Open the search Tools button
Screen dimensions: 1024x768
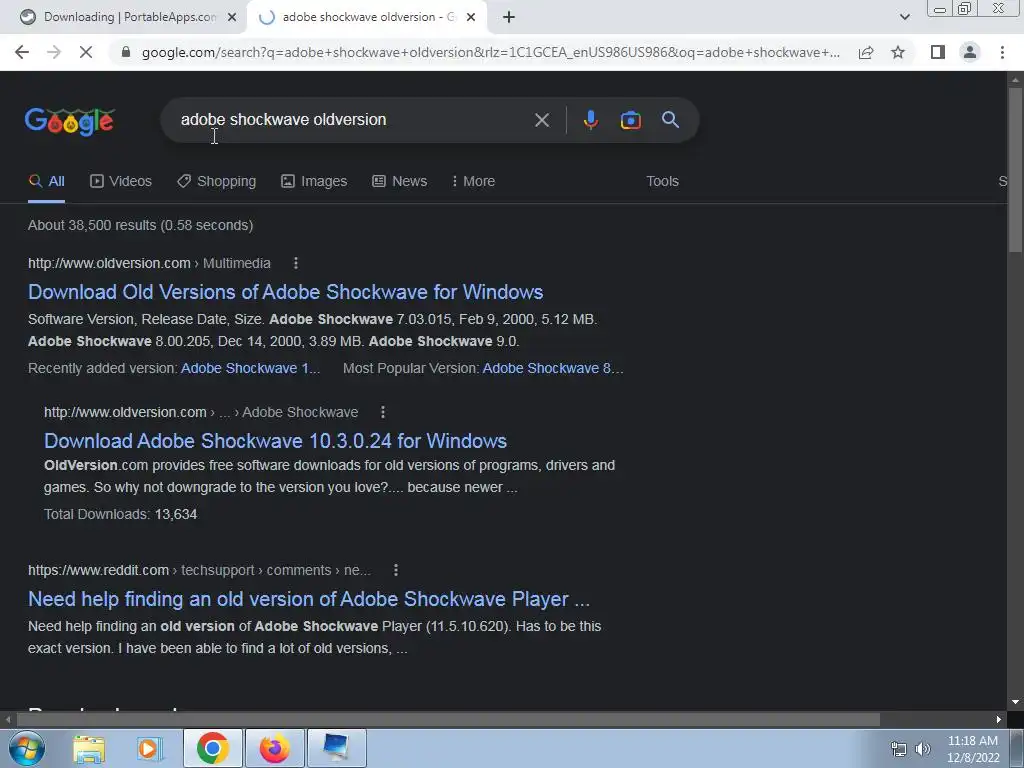click(662, 182)
